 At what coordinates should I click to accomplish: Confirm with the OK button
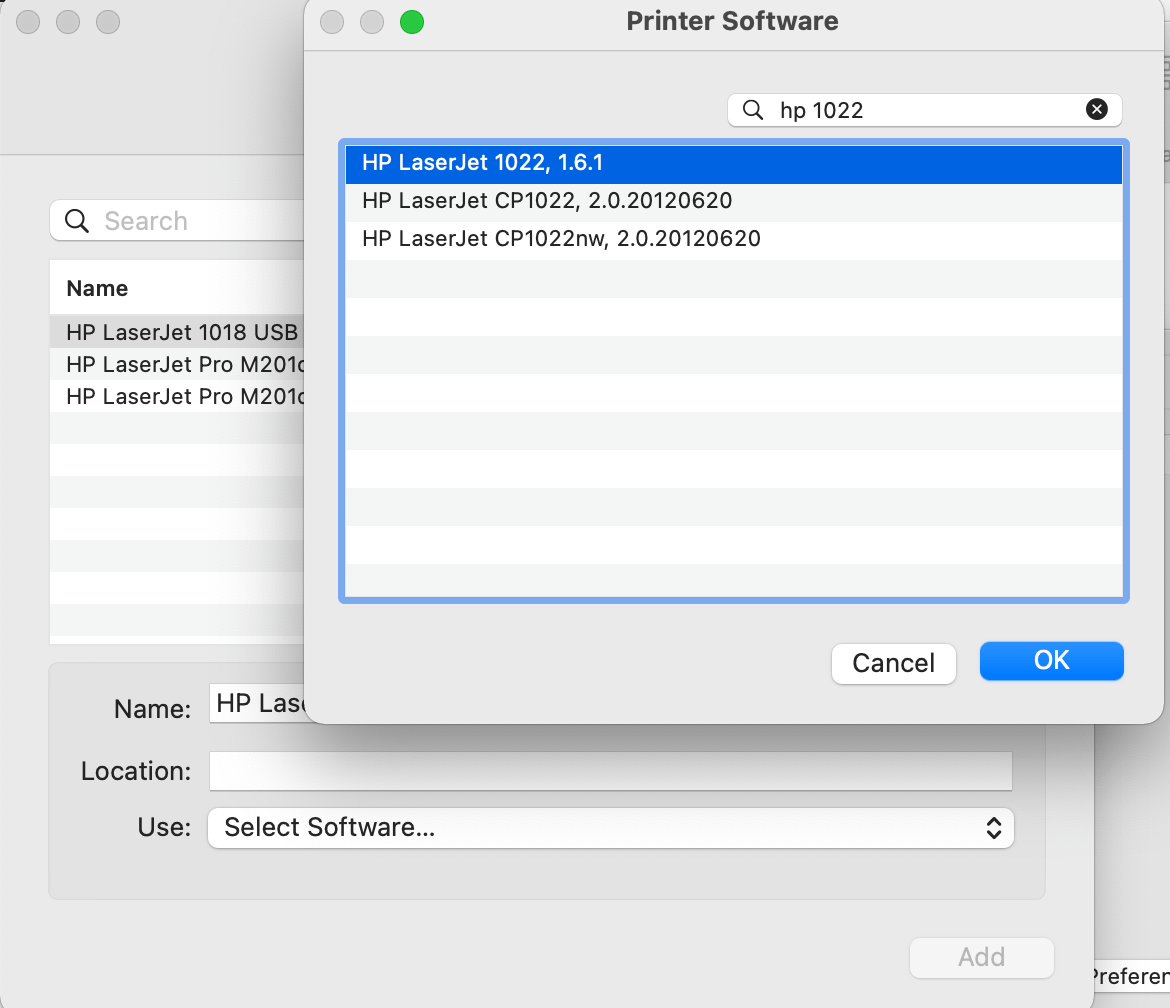pyautogui.click(x=1051, y=661)
